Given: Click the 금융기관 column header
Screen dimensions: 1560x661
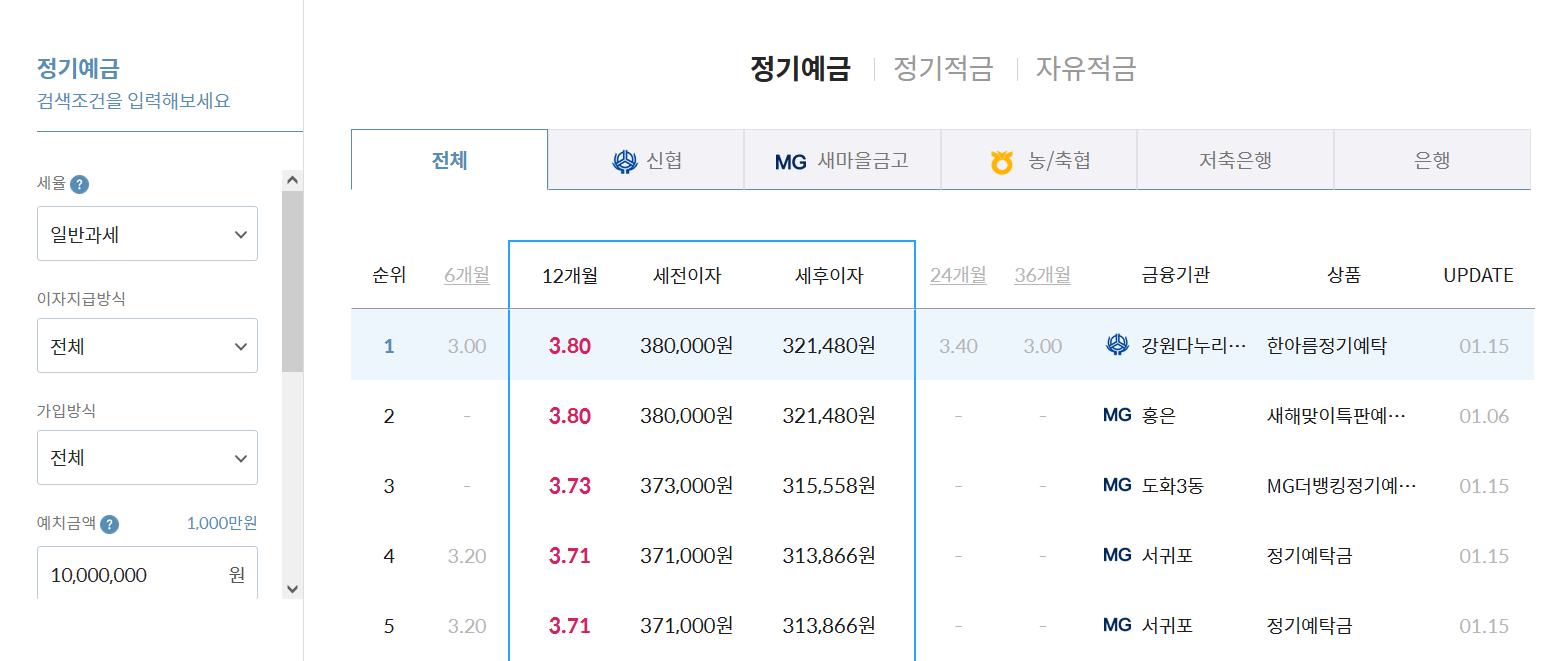Looking at the screenshot, I should [1176, 275].
